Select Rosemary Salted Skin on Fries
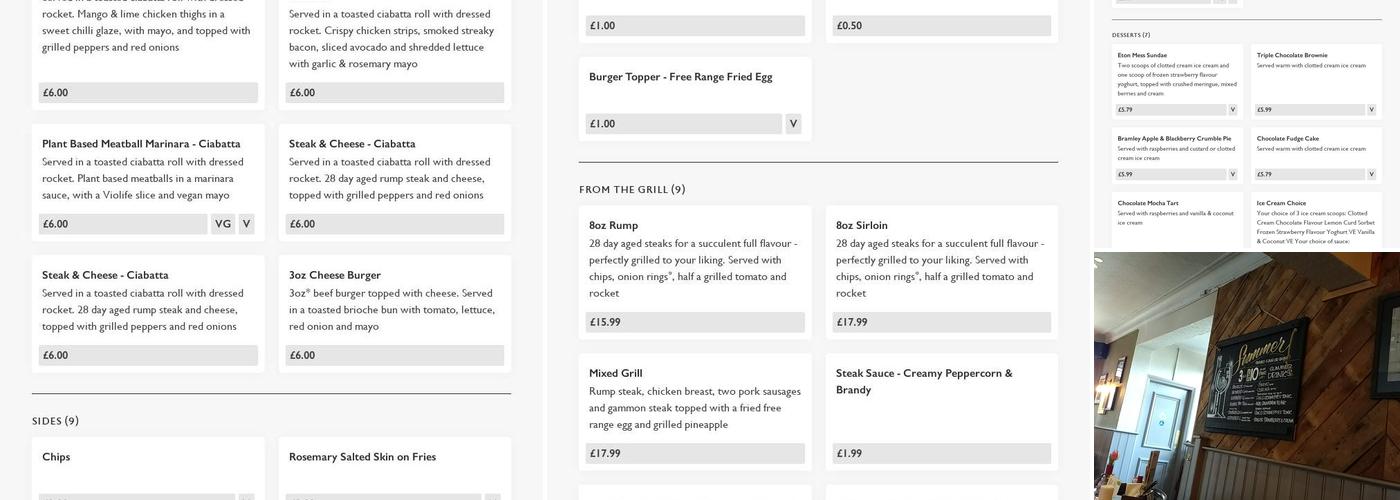This screenshot has width=1400, height=500. pos(362,457)
